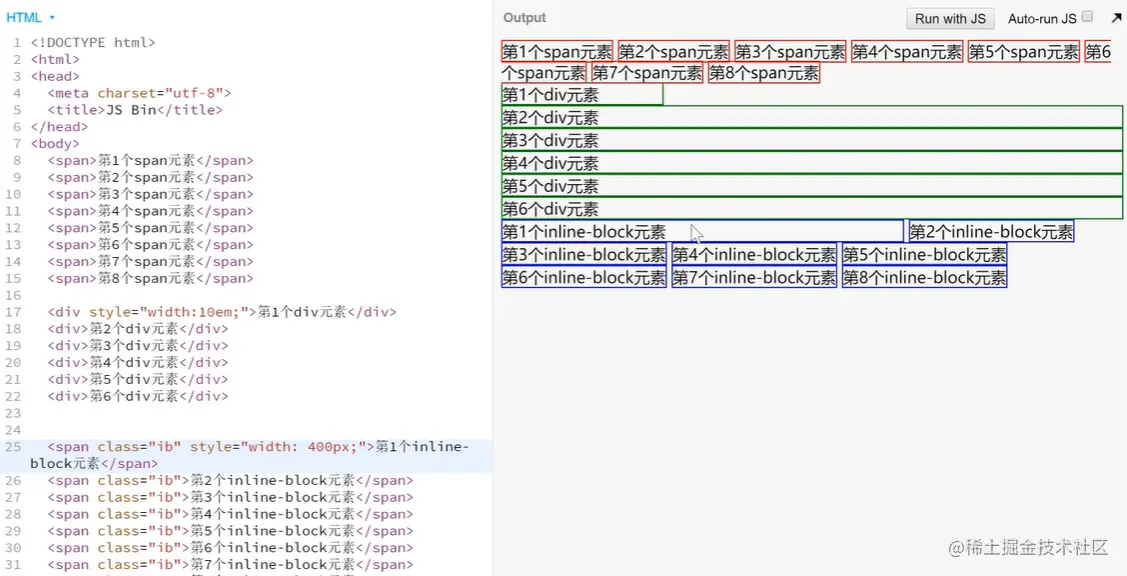1127x576 pixels.
Task: Click the </head> tag code line
Action: click(60, 127)
